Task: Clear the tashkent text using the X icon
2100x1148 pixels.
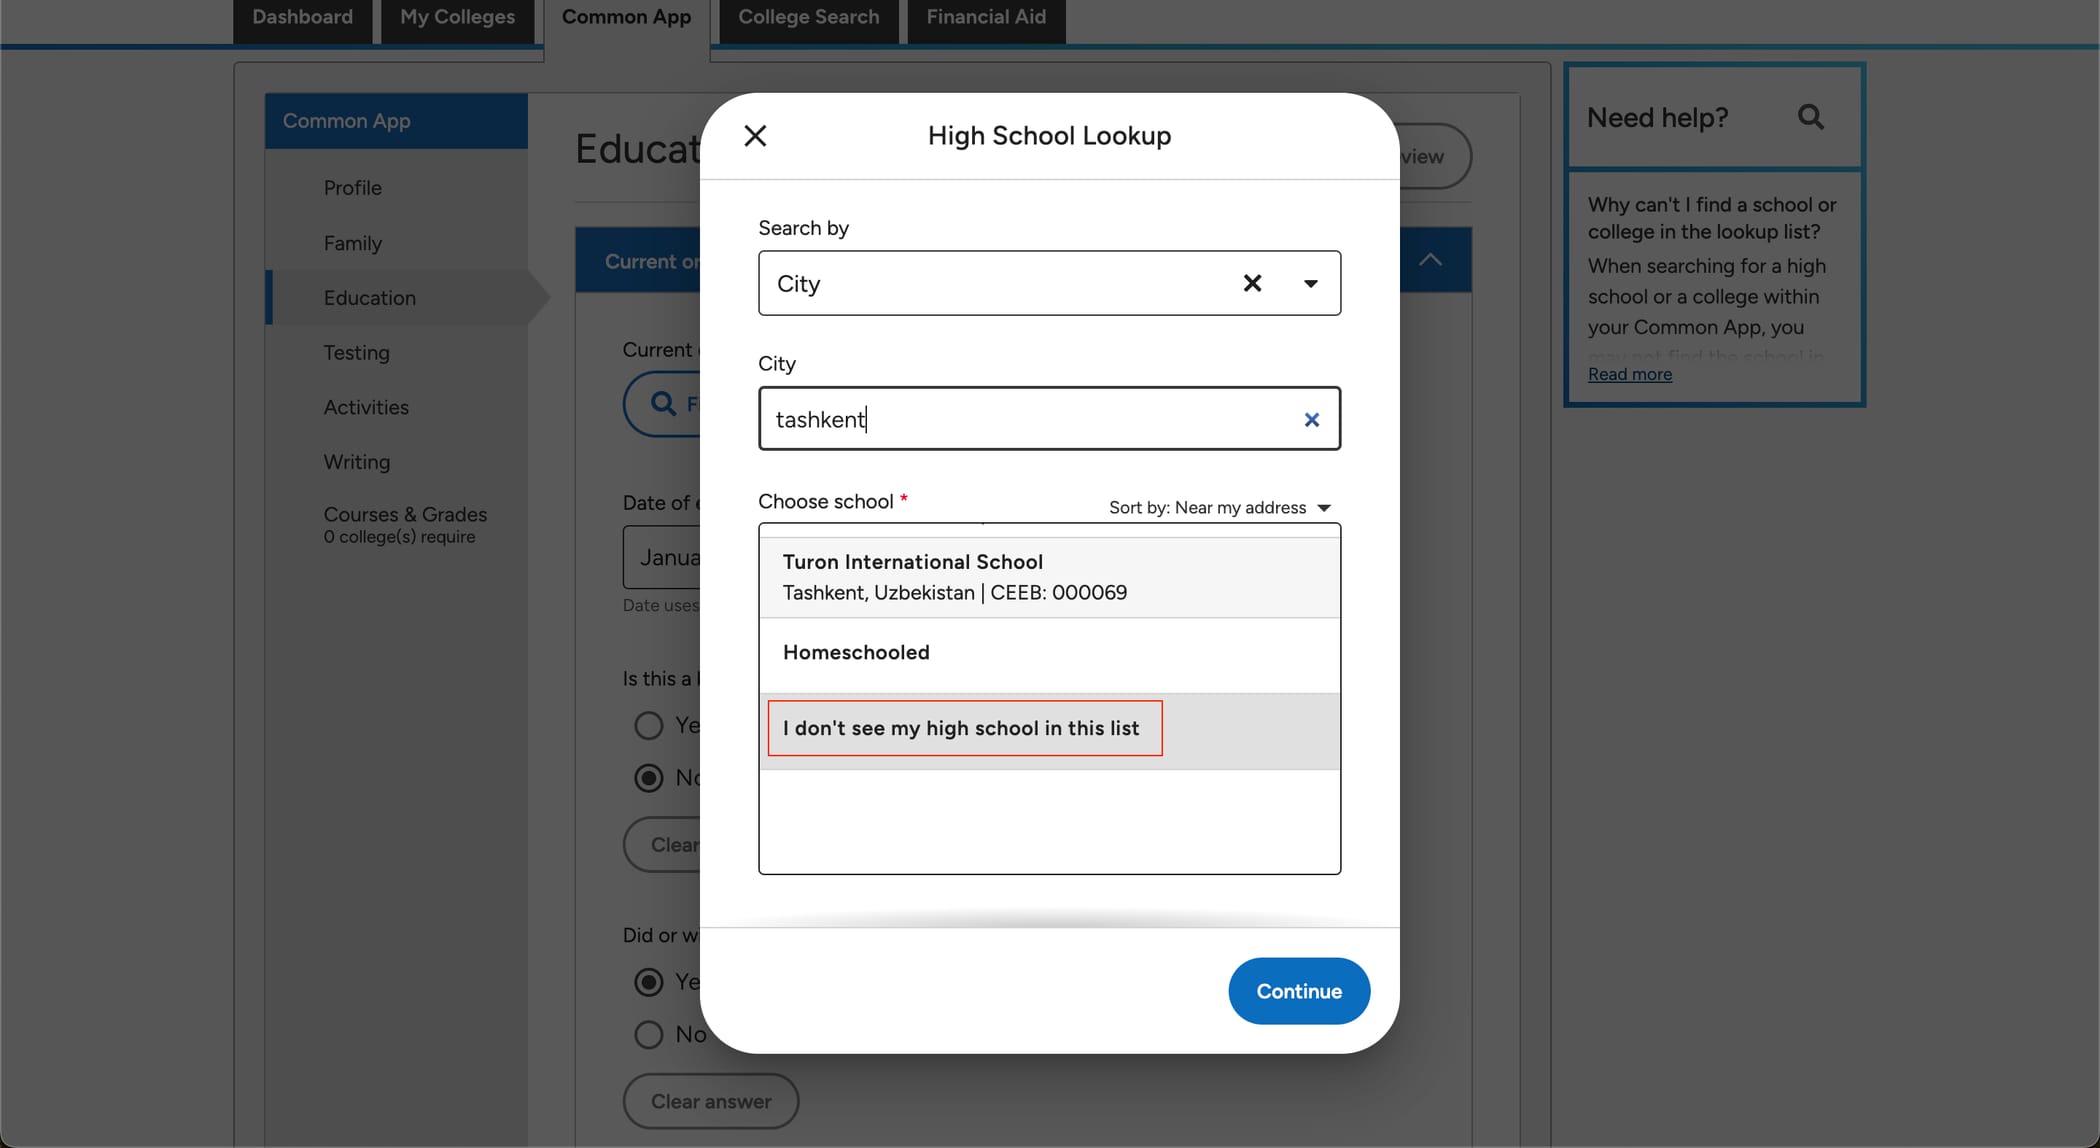Action: point(1311,419)
